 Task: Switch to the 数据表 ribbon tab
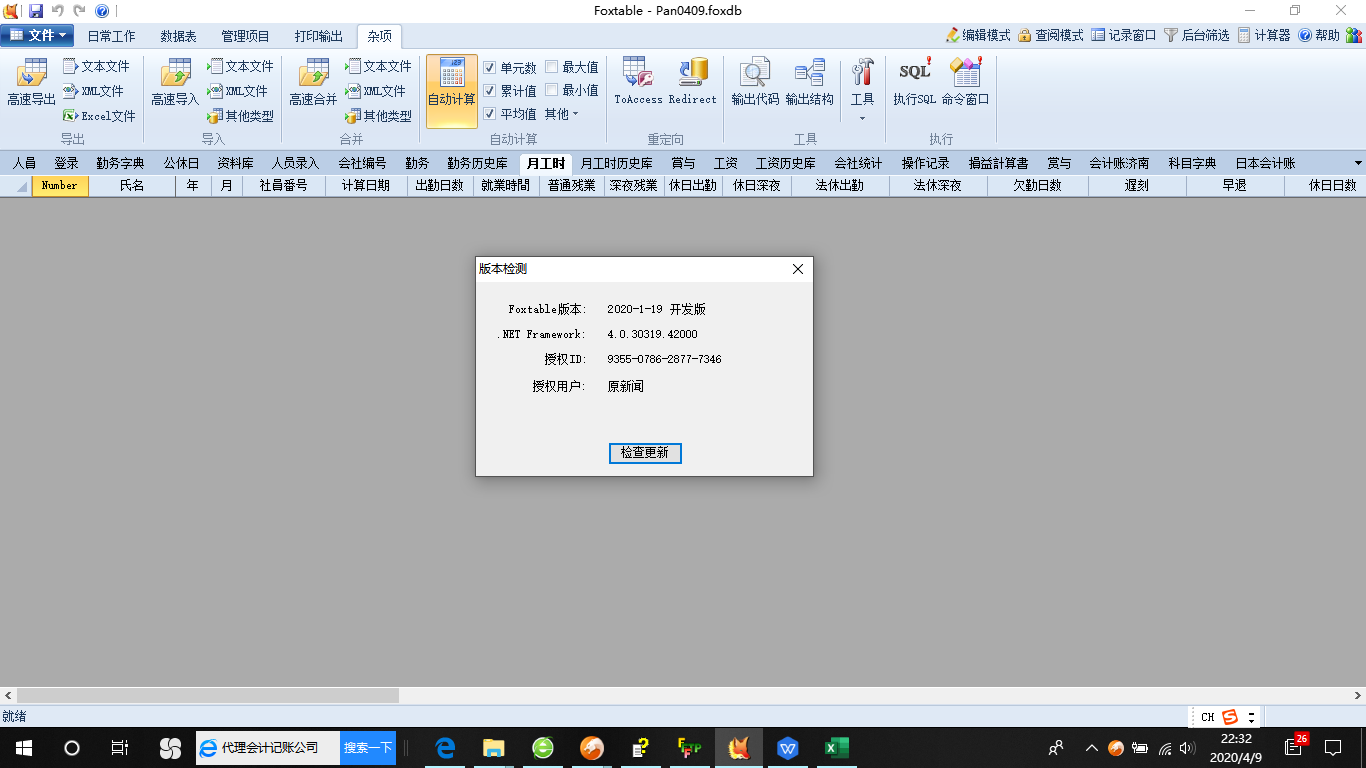tap(178, 37)
